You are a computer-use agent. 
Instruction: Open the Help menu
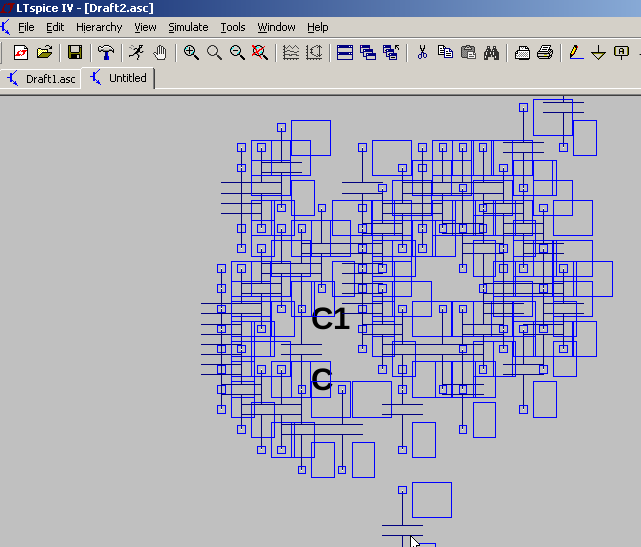pyautogui.click(x=318, y=27)
